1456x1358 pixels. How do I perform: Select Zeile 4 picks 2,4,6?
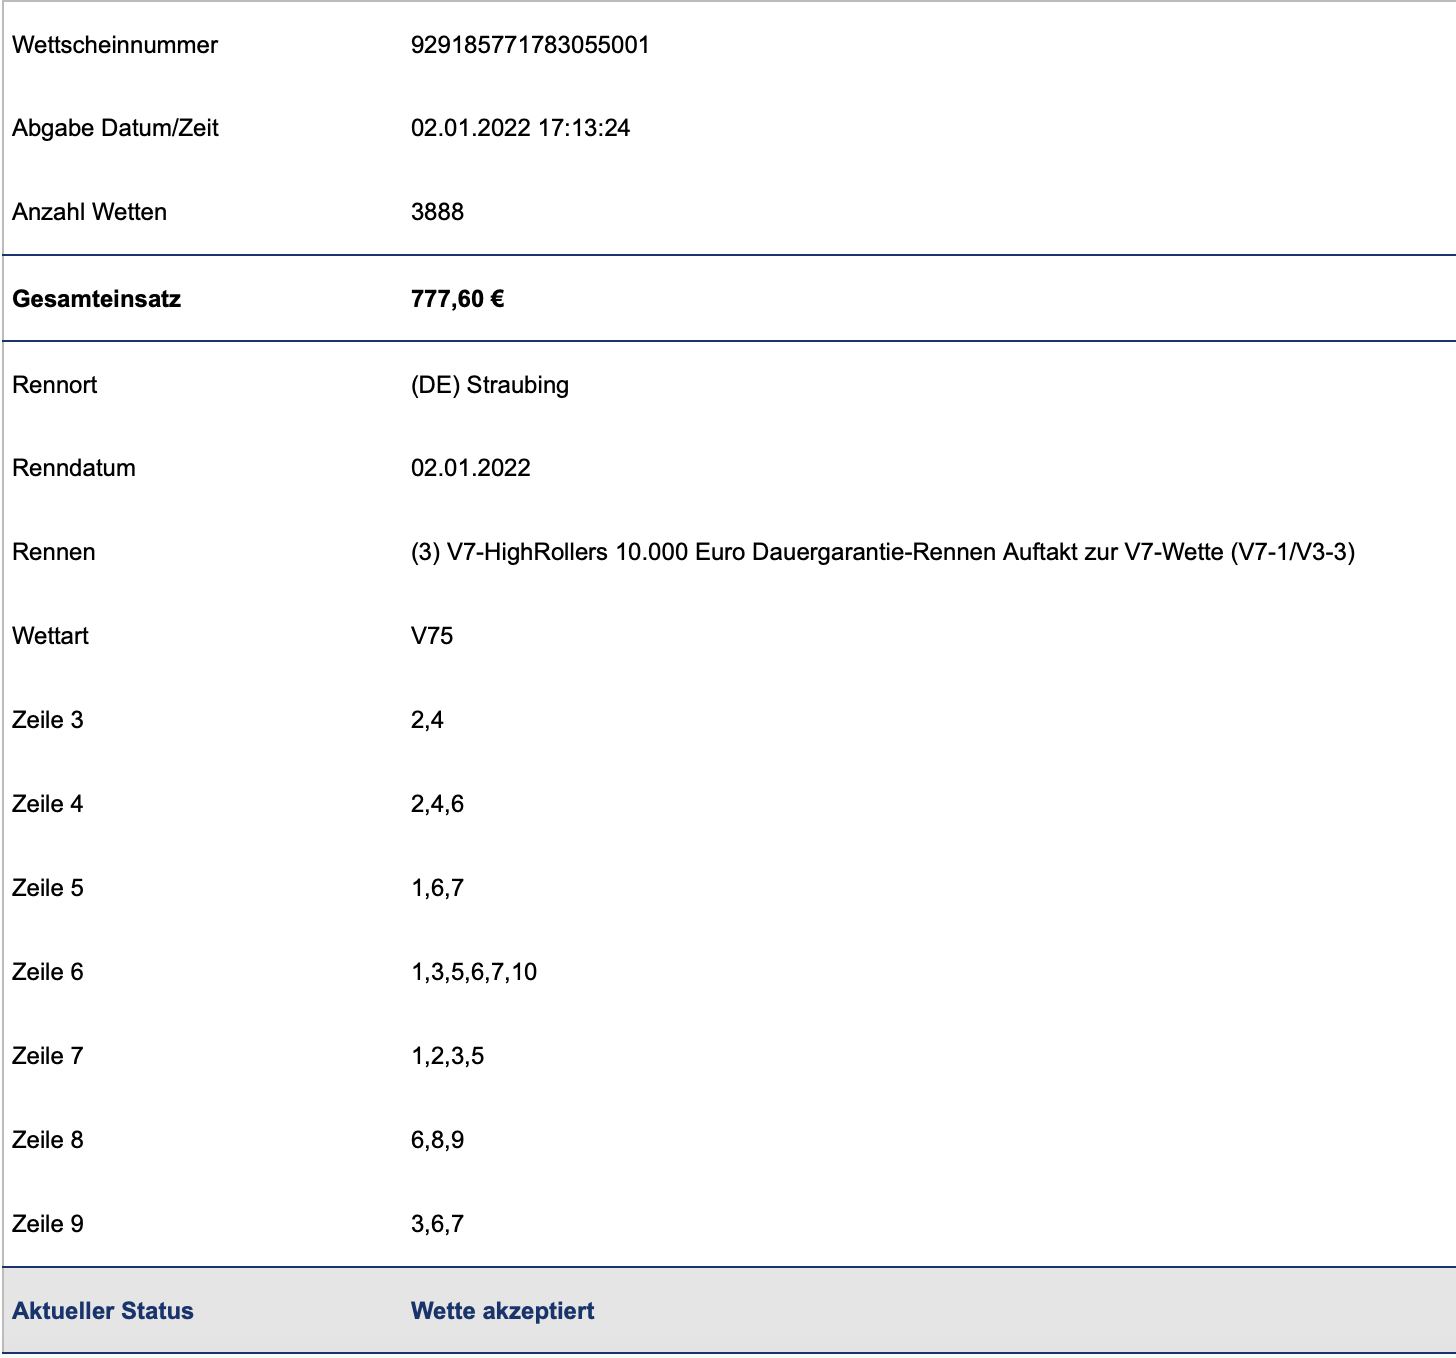coord(437,804)
